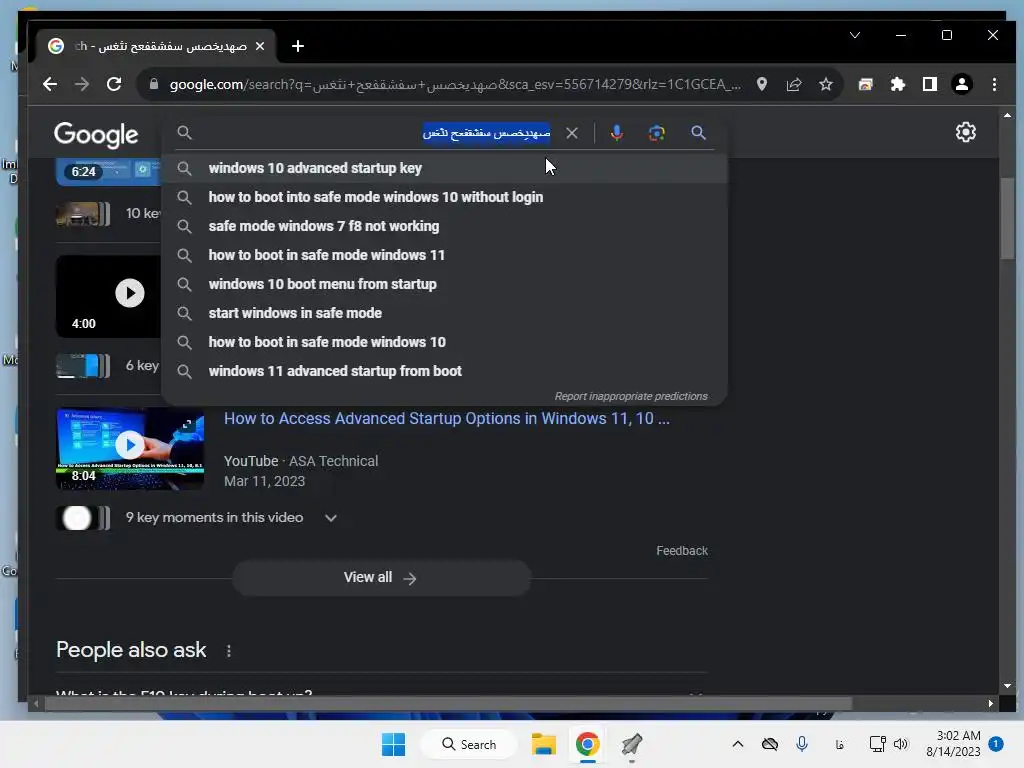The image size is (1024, 768).
Task: Click taskbar microphone tray icon
Action: 802,744
